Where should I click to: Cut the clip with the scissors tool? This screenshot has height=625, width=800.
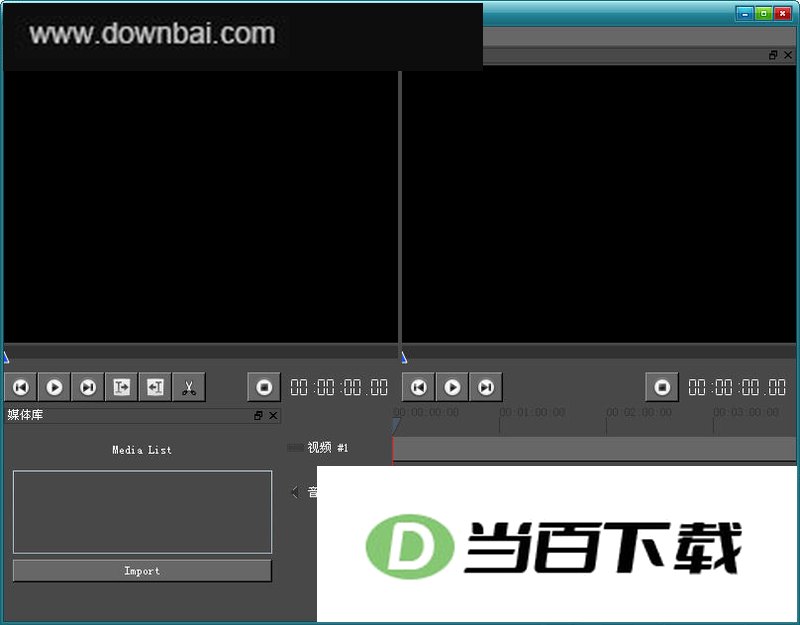(189, 387)
